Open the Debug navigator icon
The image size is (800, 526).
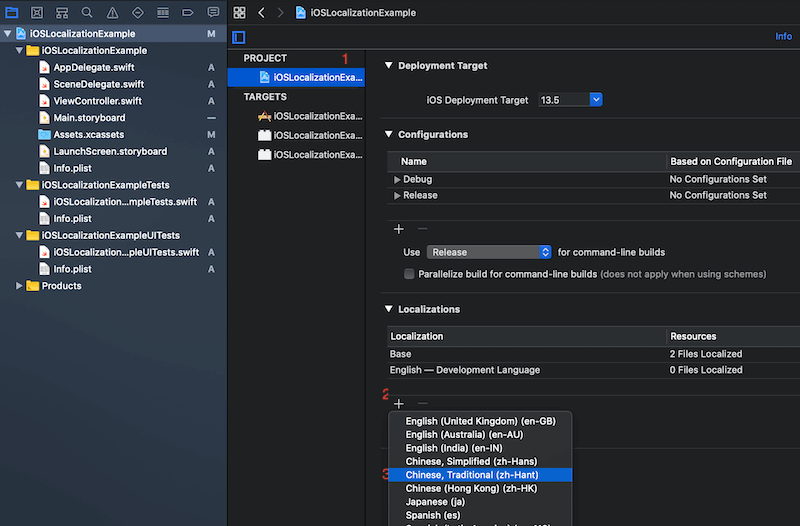tap(163, 12)
